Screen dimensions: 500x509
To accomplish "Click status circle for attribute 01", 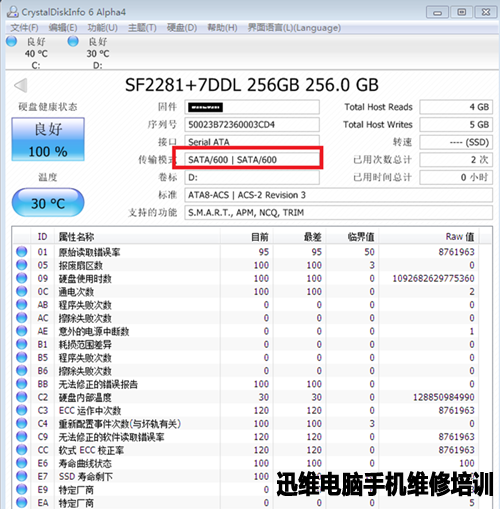I will 22,251.
